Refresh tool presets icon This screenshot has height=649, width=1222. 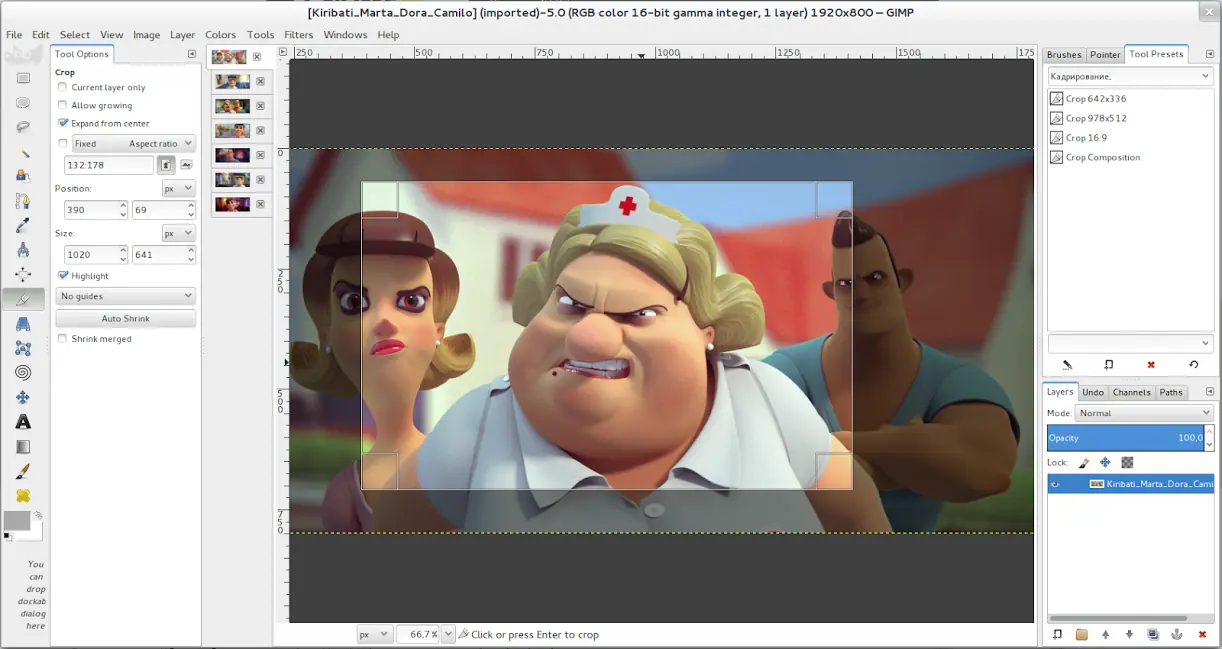pyautogui.click(x=1193, y=365)
